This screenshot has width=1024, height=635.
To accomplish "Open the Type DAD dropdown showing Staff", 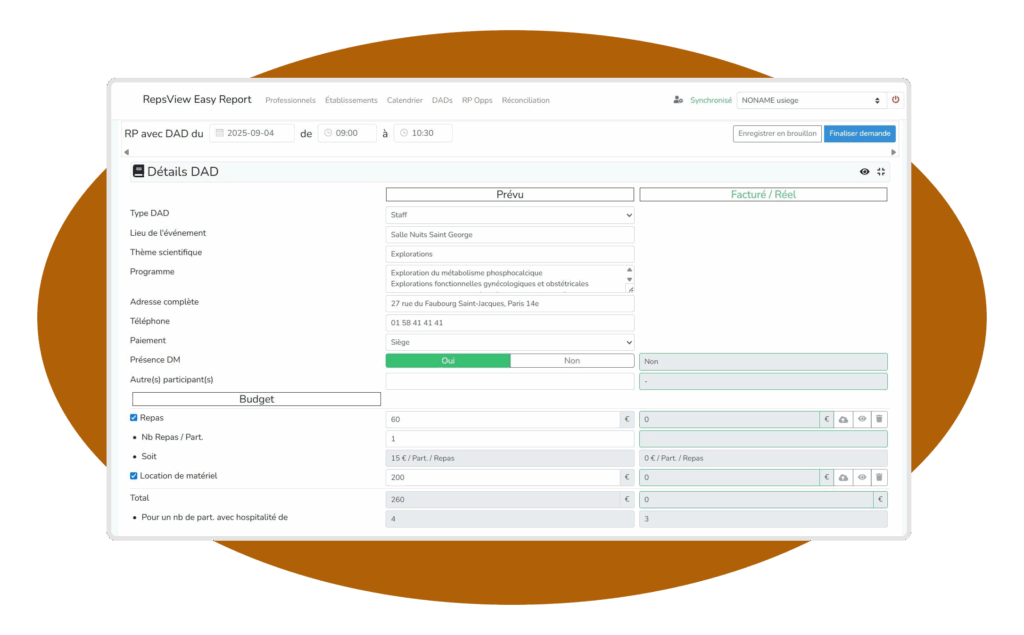I will pos(510,215).
